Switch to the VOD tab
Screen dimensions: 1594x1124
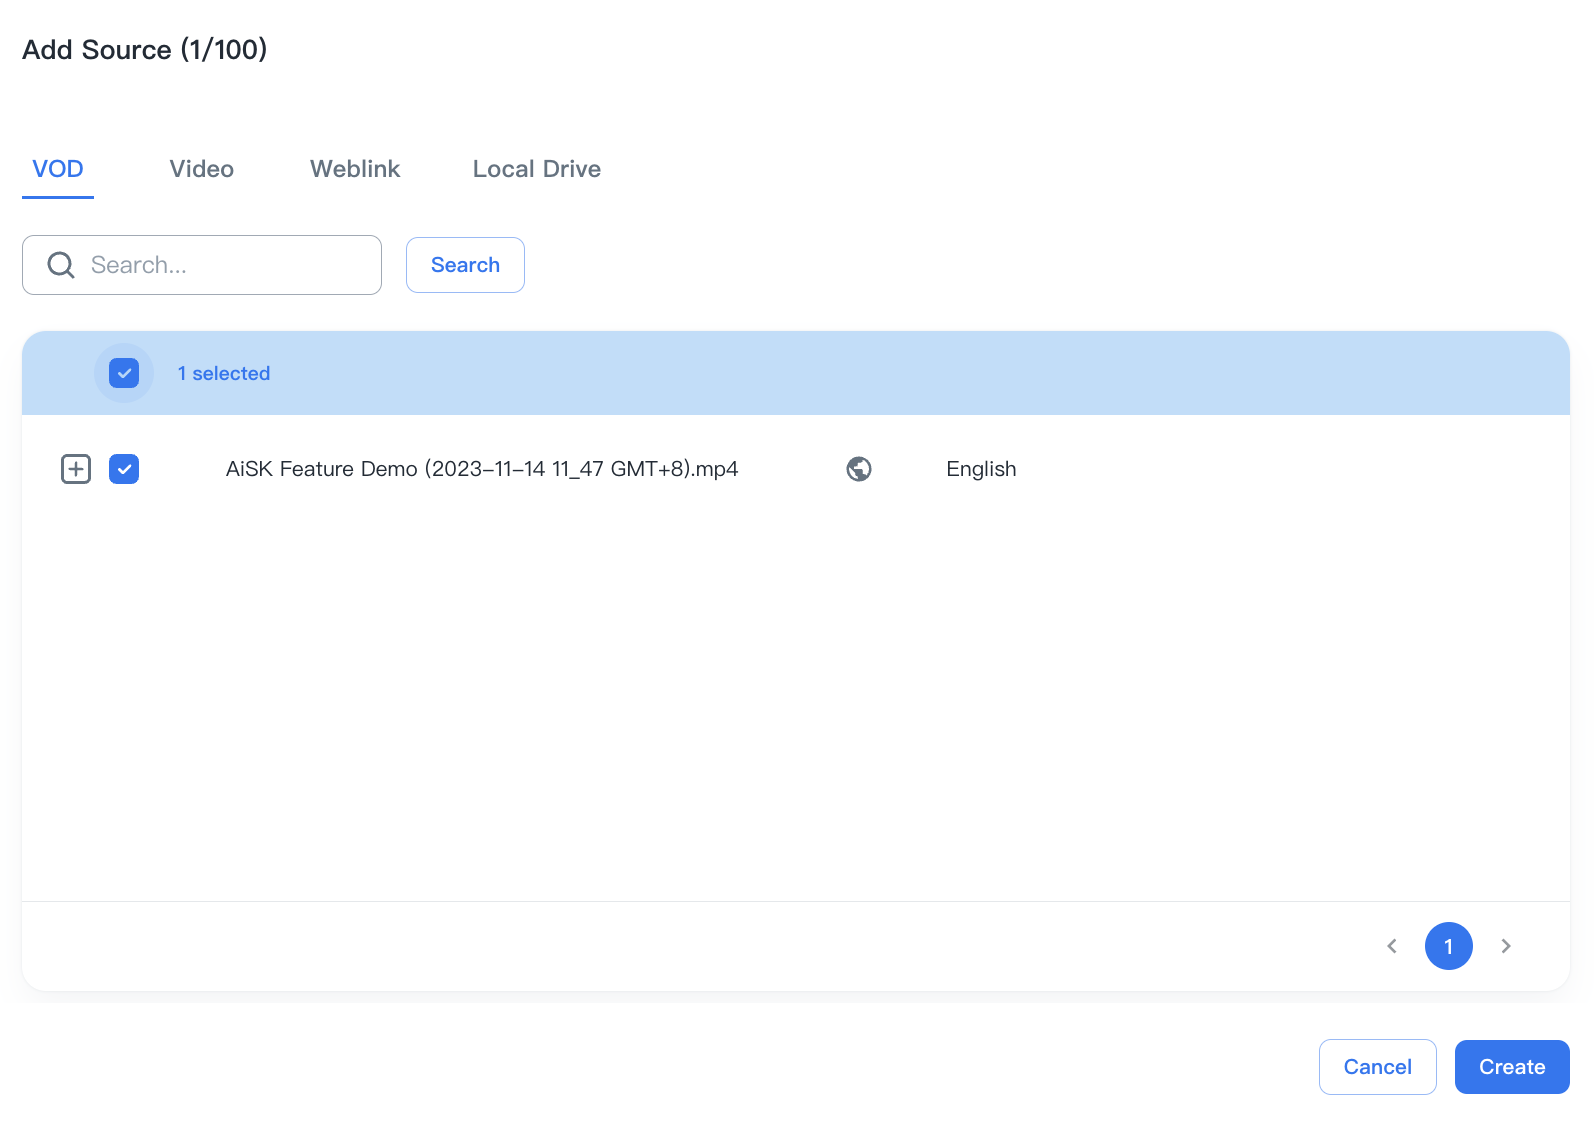pos(58,169)
